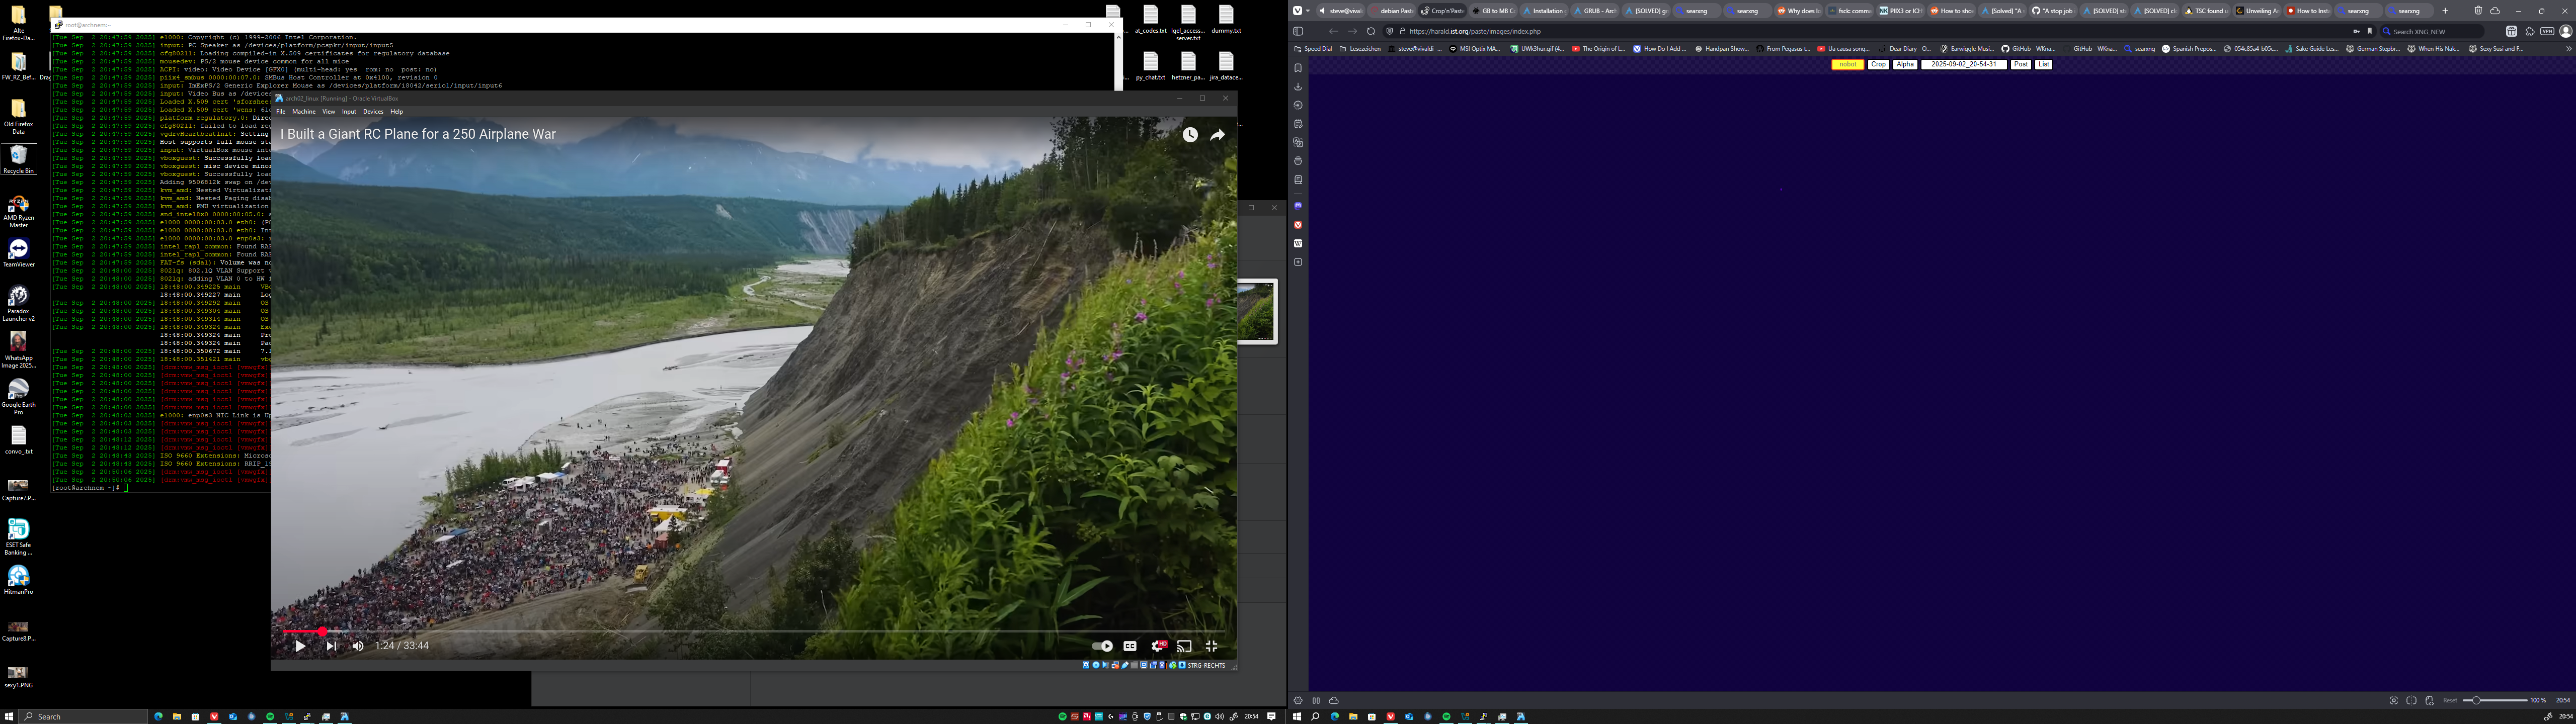This screenshot has width=2576, height=724.
Task: Select the HitmanPro desktop icon
Action: click(18, 580)
